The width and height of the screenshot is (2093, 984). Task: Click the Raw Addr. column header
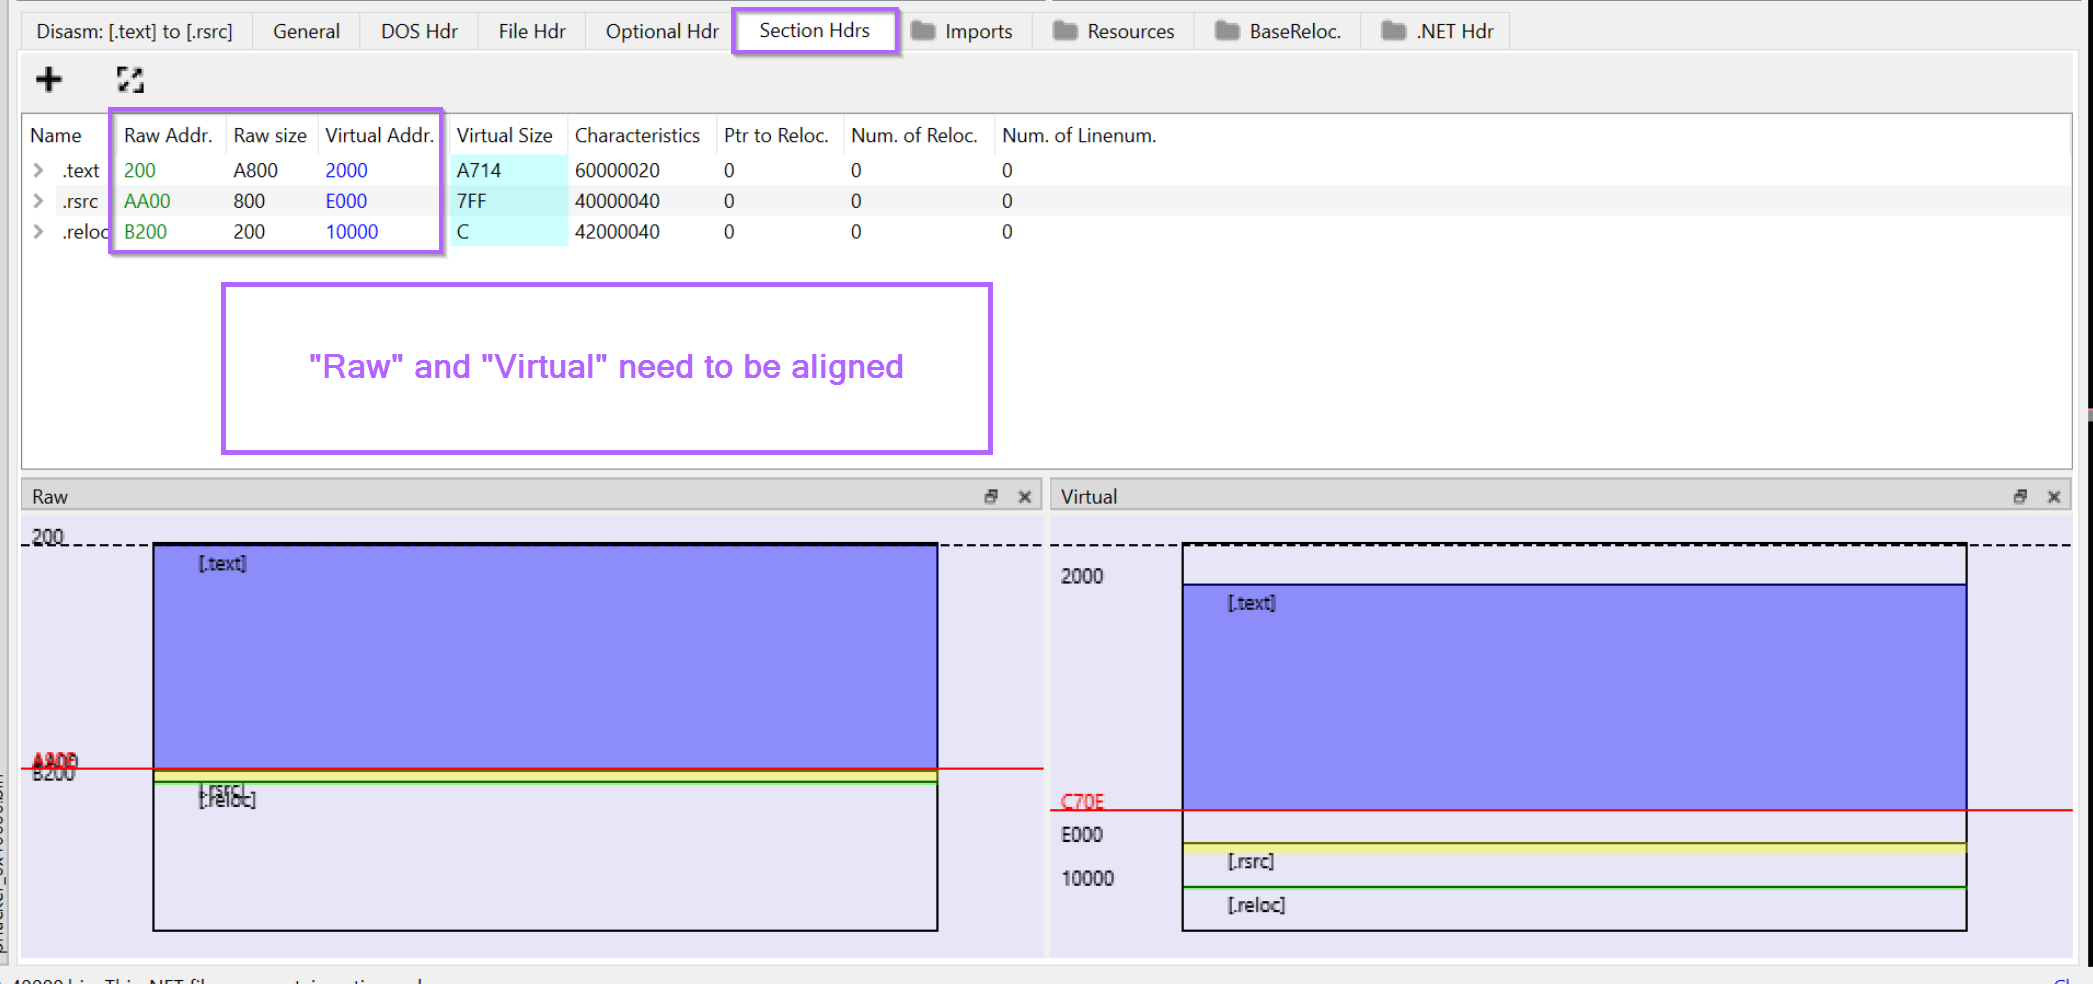point(168,135)
